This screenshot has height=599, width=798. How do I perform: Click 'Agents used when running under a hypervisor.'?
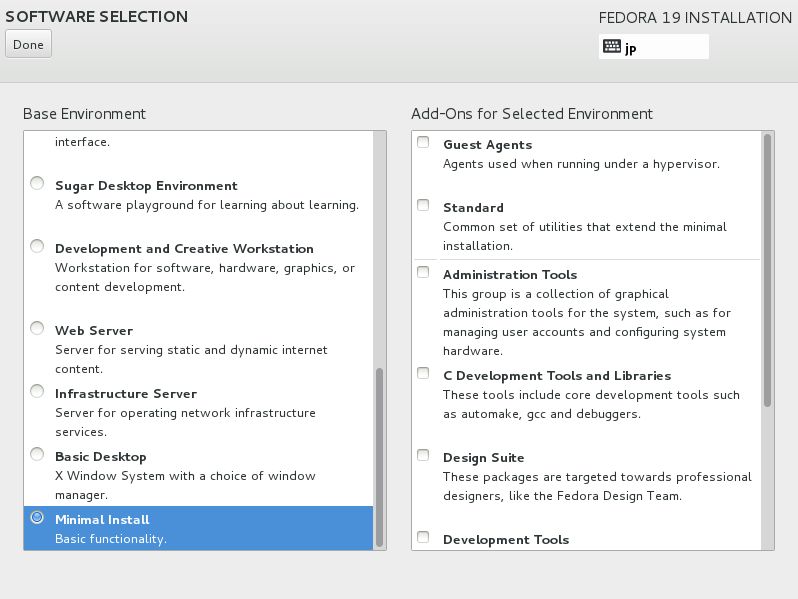[x=581, y=164]
